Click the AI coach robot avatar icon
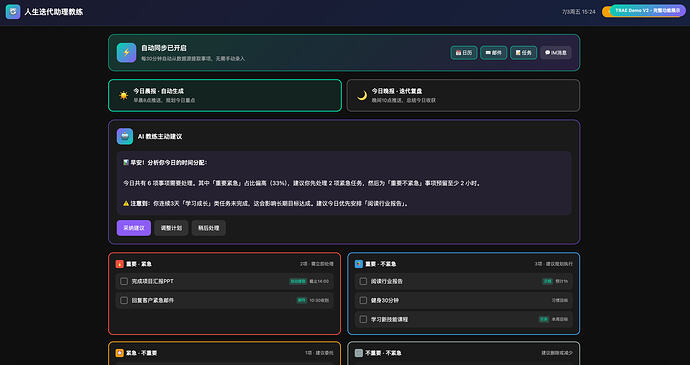 [125, 136]
